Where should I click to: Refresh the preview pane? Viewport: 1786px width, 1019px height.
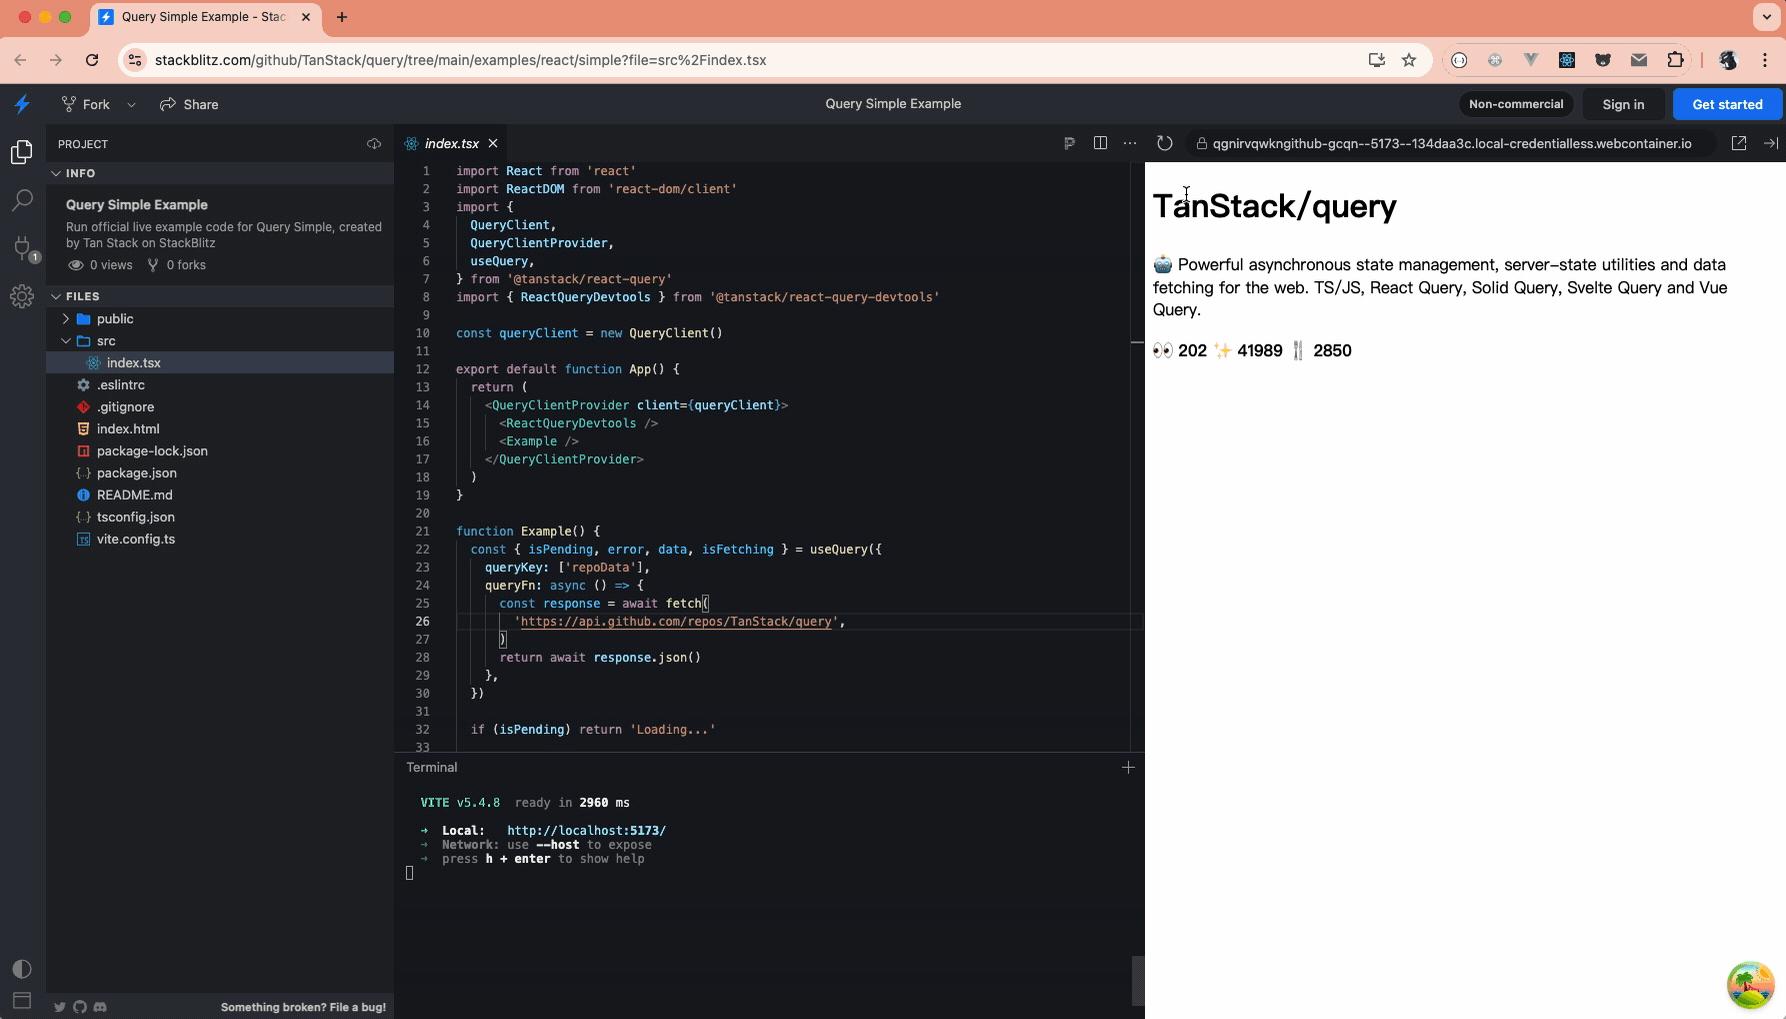click(x=1165, y=143)
